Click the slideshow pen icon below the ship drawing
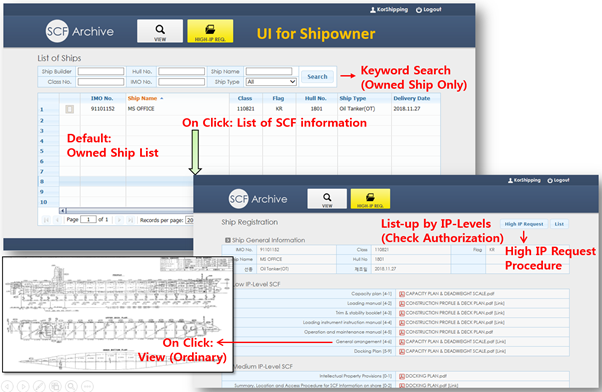 coord(39,386)
